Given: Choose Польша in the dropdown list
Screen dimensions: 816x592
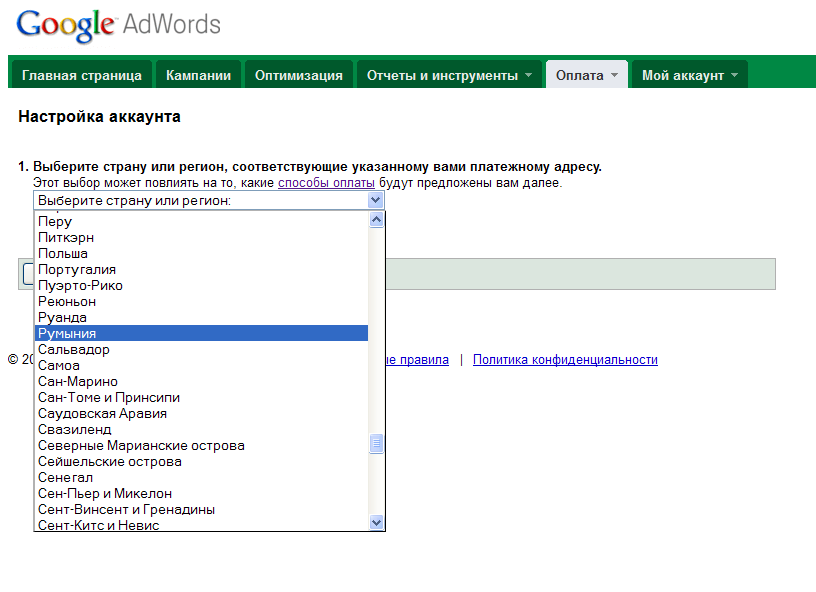Looking at the screenshot, I should [63, 253].
